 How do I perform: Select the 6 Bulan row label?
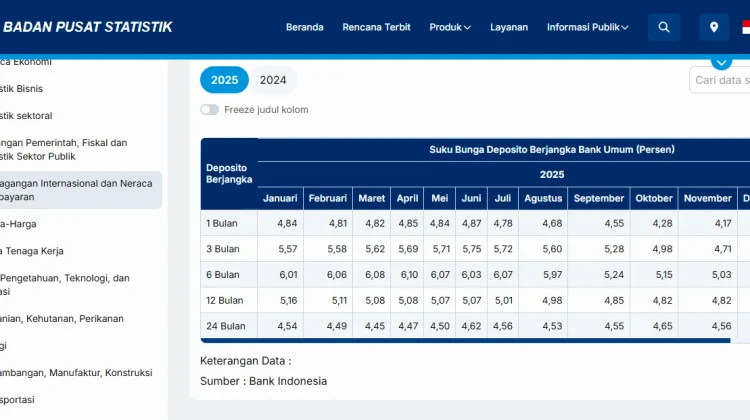[222, 275]
